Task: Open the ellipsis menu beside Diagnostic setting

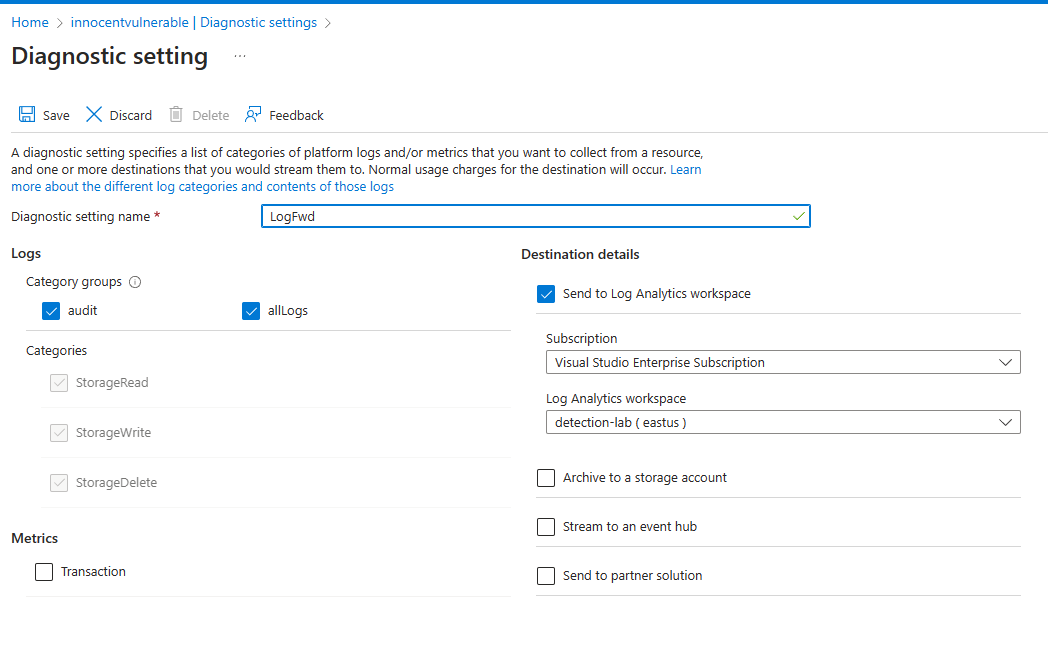Action: (x=240, y=57)
